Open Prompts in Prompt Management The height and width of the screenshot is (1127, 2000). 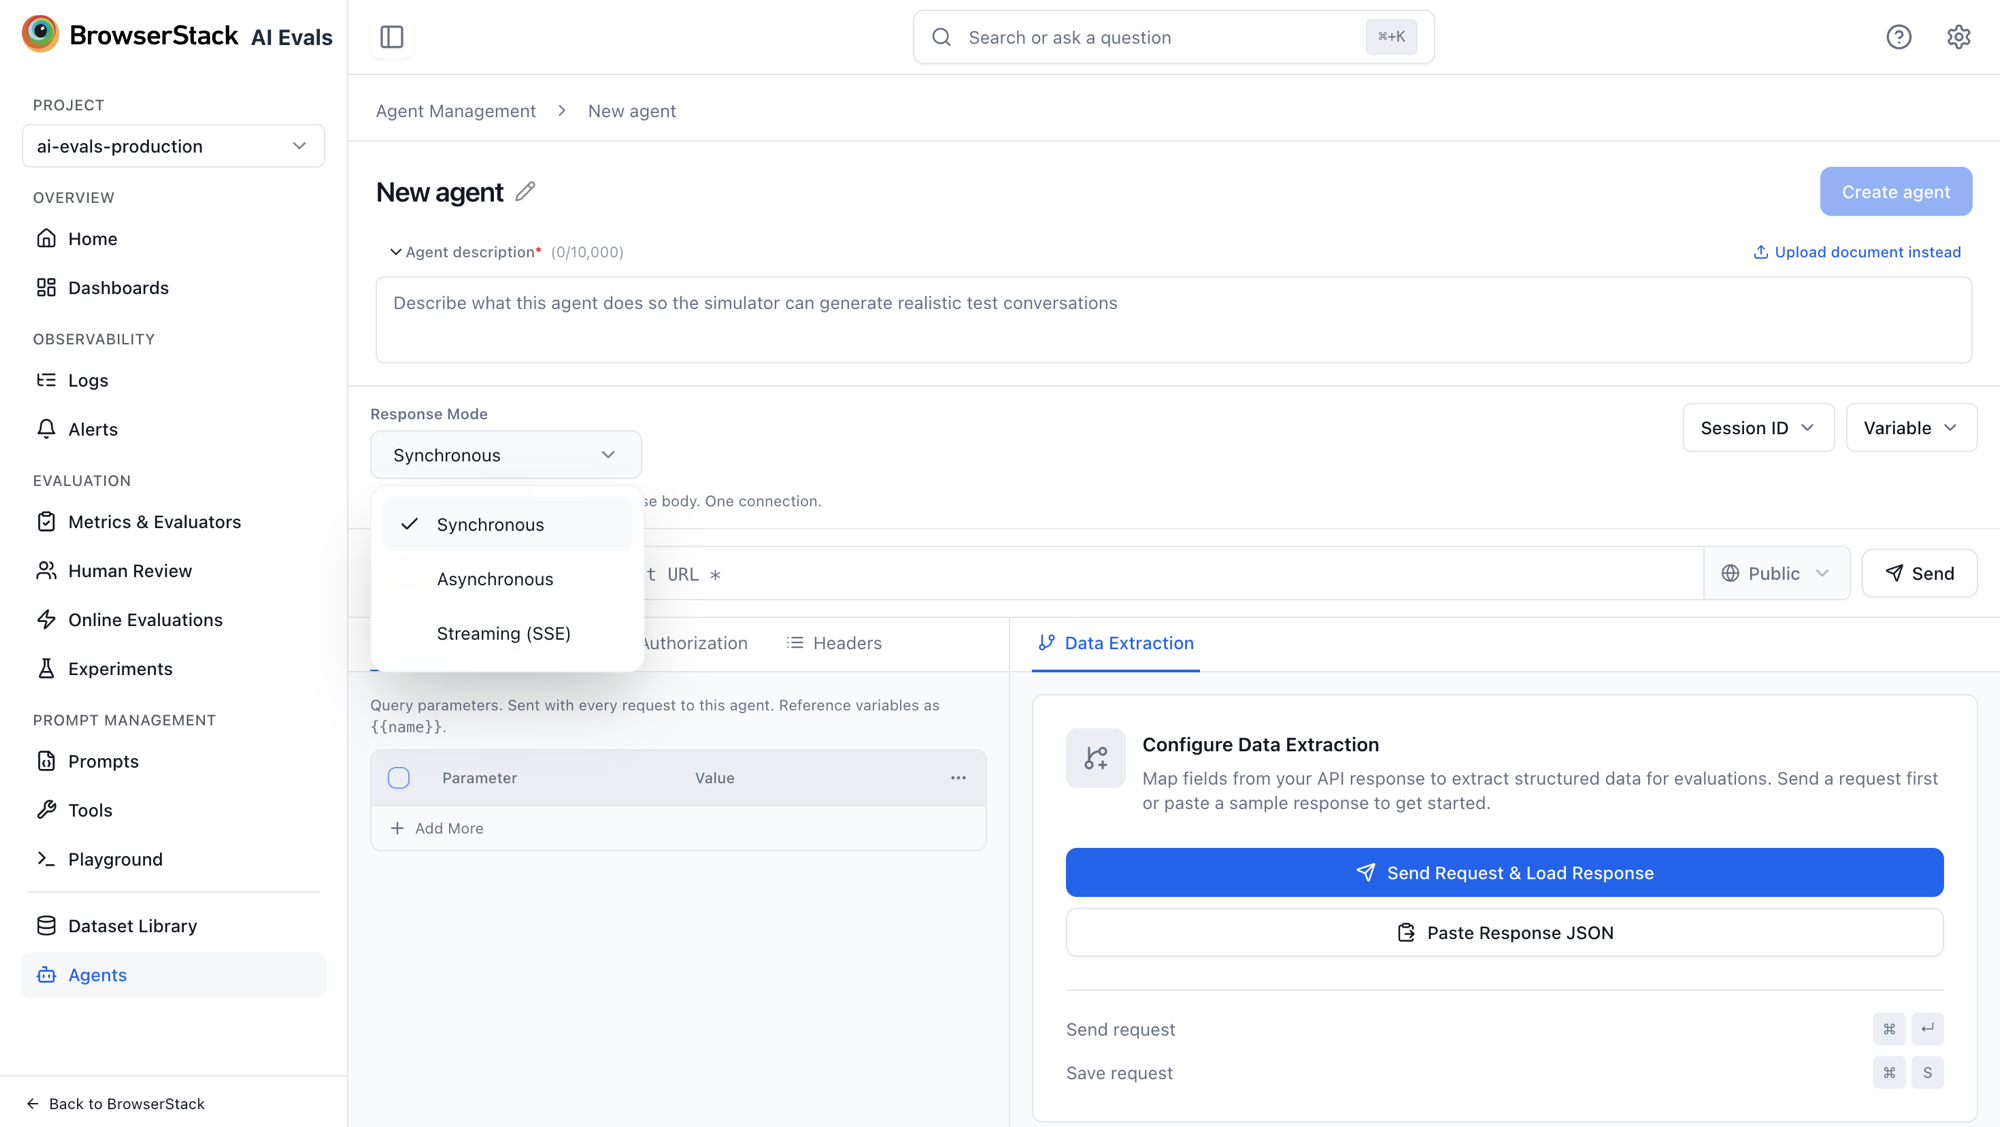173,762
